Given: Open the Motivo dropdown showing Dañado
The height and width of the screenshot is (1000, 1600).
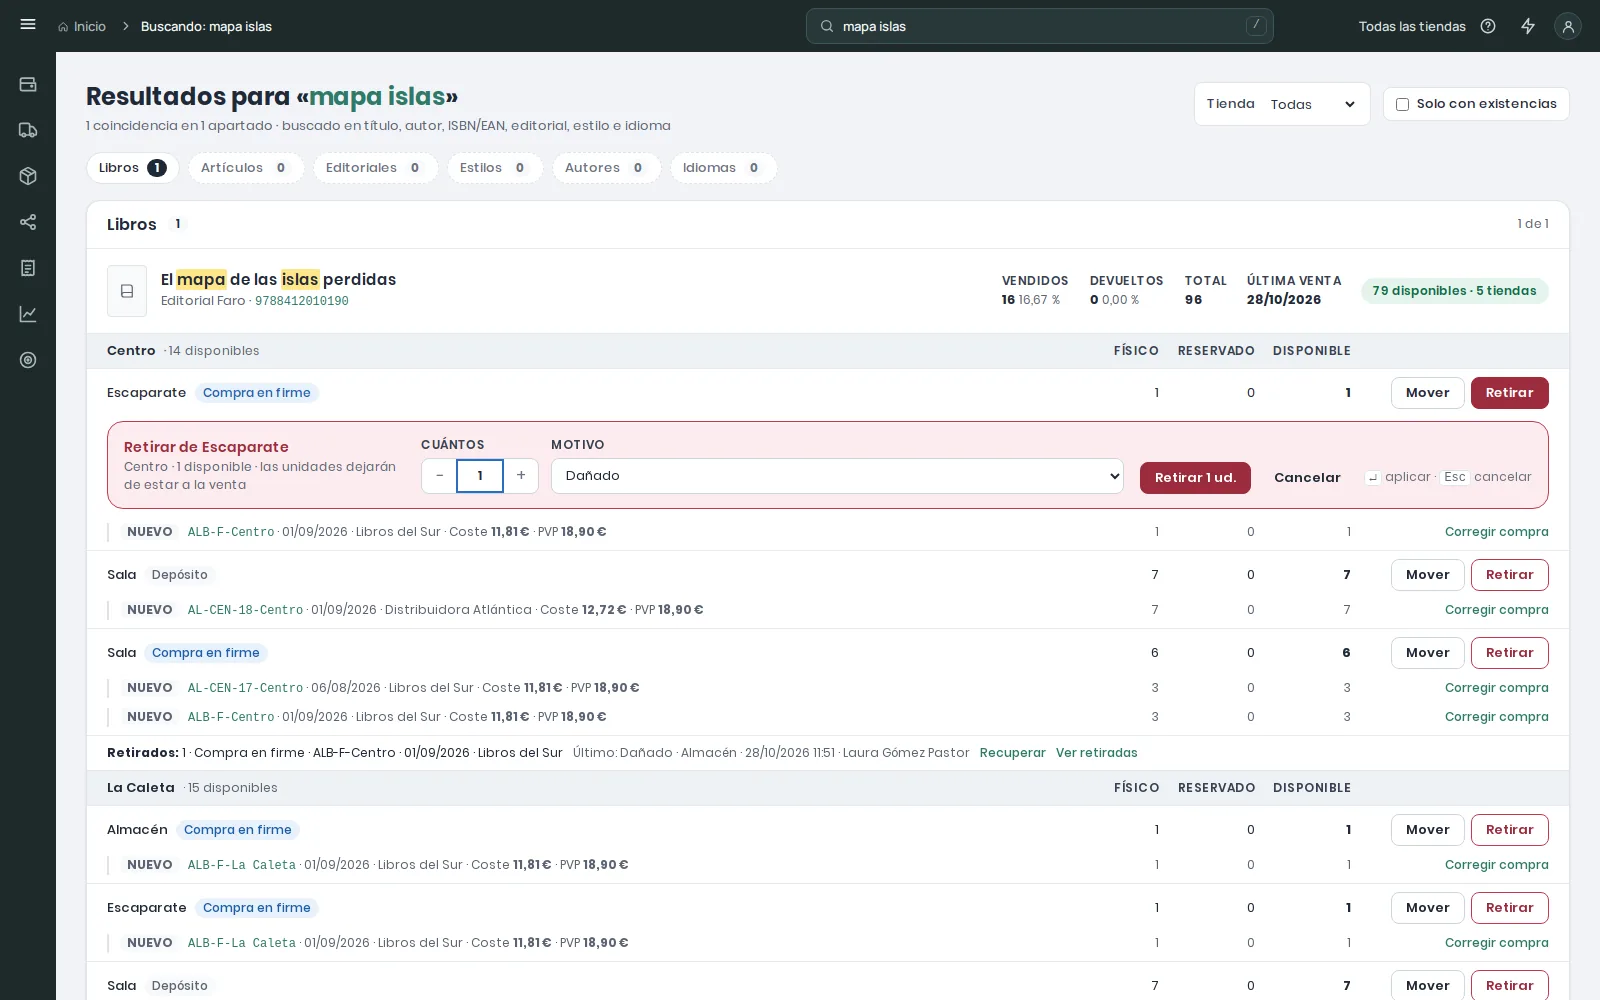Looking at the screenshot, I should (x=837, y=476).
